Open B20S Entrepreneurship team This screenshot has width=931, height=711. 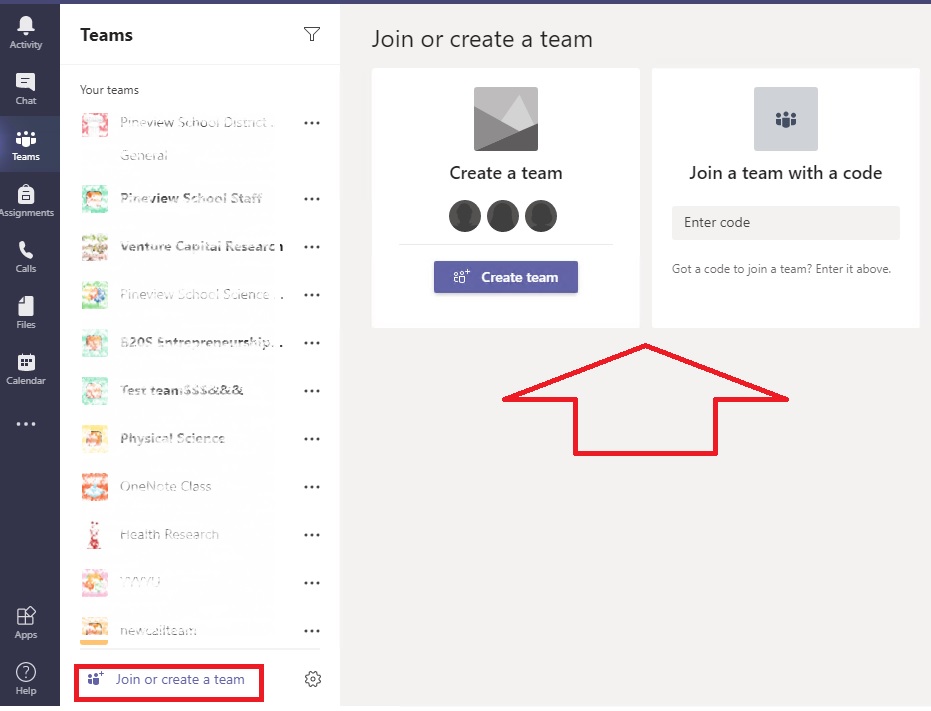(x=202, y=343)
